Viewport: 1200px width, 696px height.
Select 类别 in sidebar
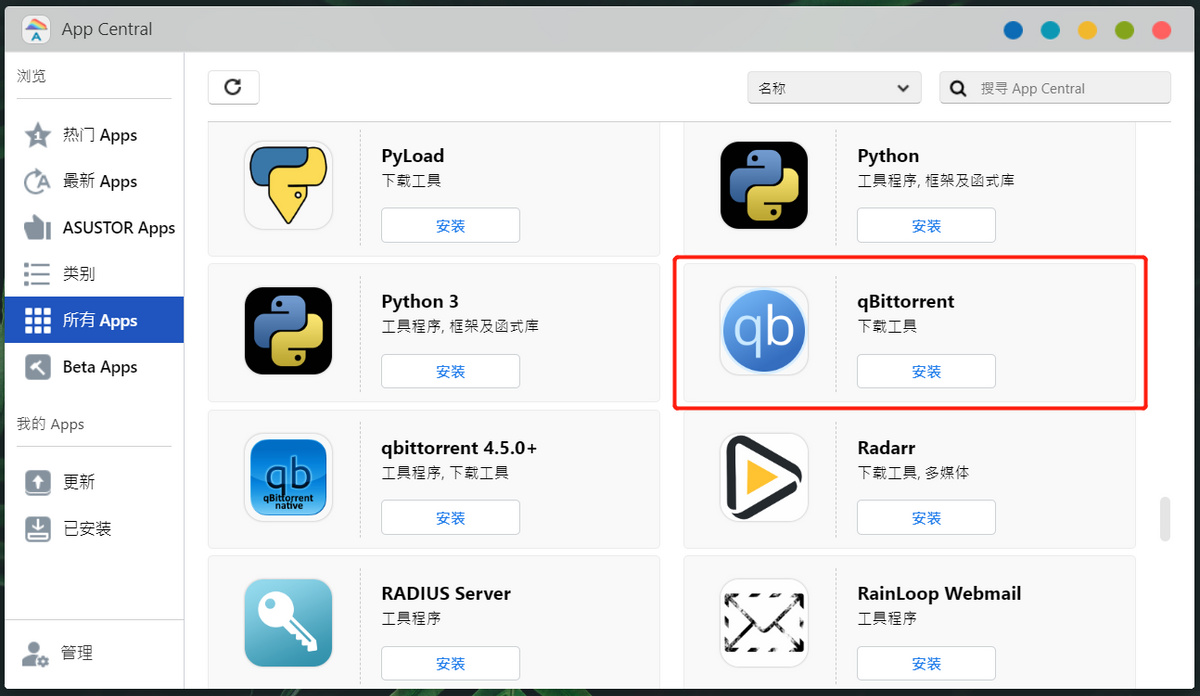[x=92, y=274]
